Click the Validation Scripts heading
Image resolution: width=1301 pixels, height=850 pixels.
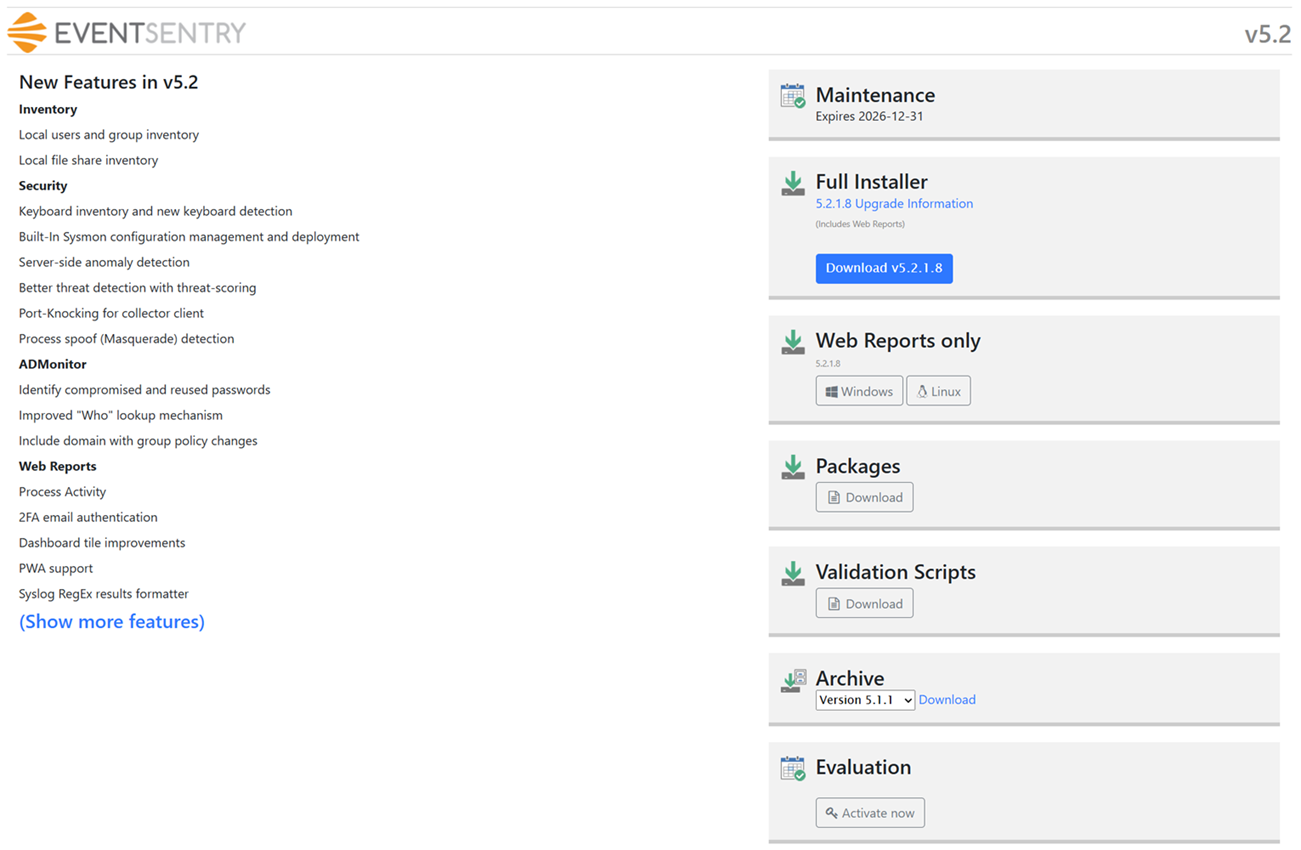pos(895,572)
